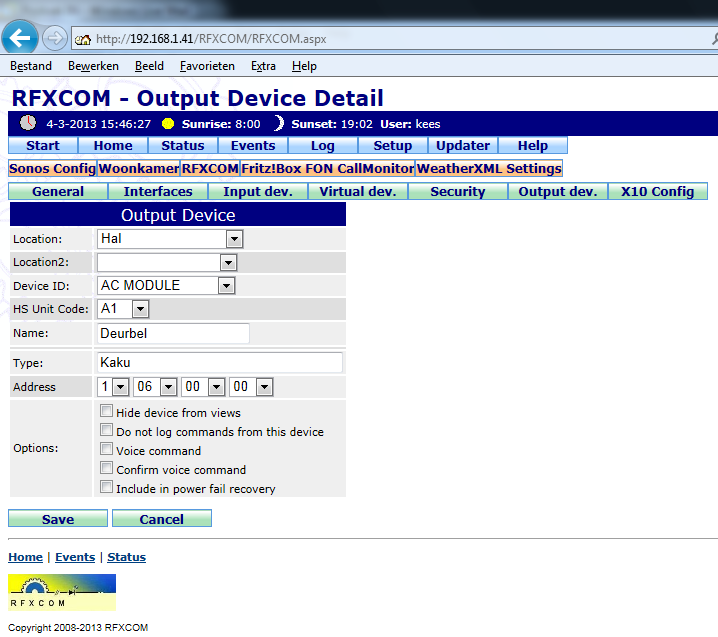
Task: Open last Address dropdown showing 00
Action: click(251, 387)
